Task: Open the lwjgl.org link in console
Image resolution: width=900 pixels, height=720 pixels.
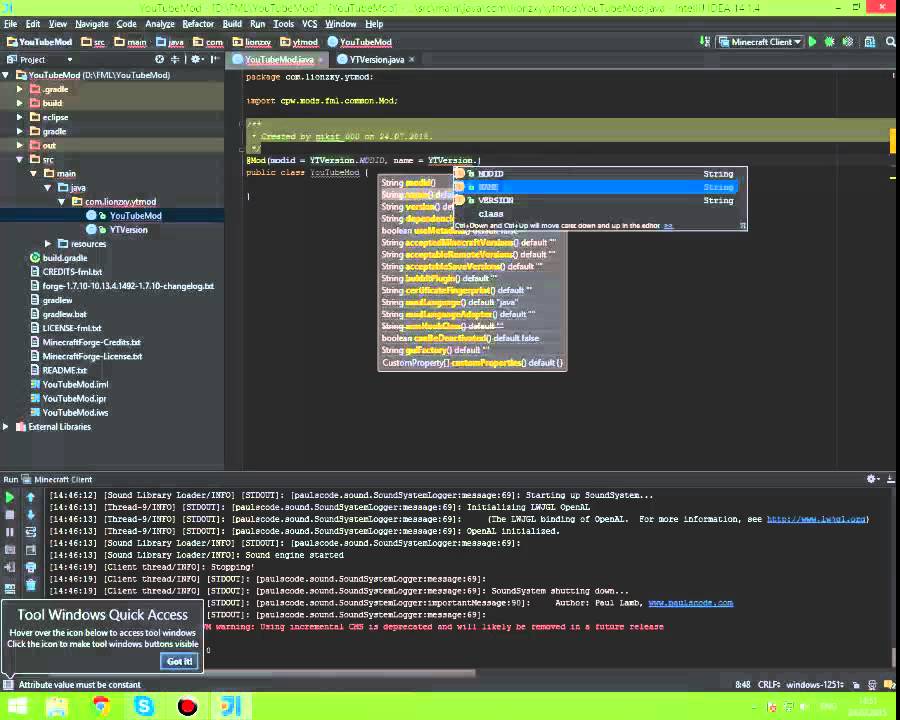Action: click(x=816, y=519)
